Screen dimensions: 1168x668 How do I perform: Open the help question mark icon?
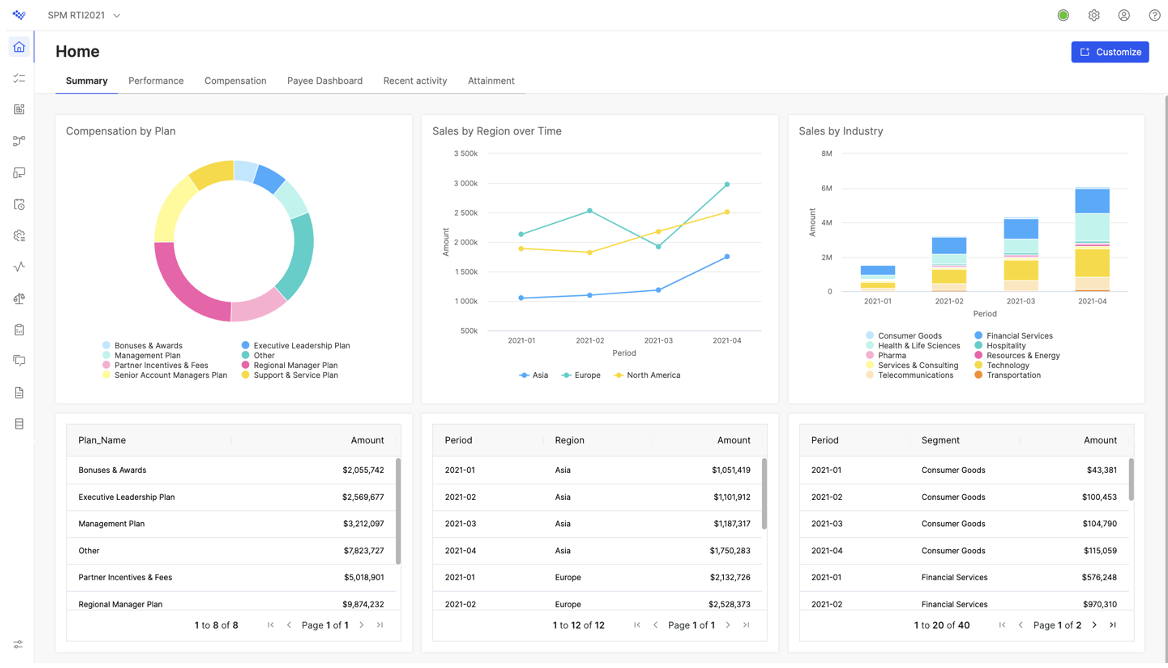coord(1154,15)
